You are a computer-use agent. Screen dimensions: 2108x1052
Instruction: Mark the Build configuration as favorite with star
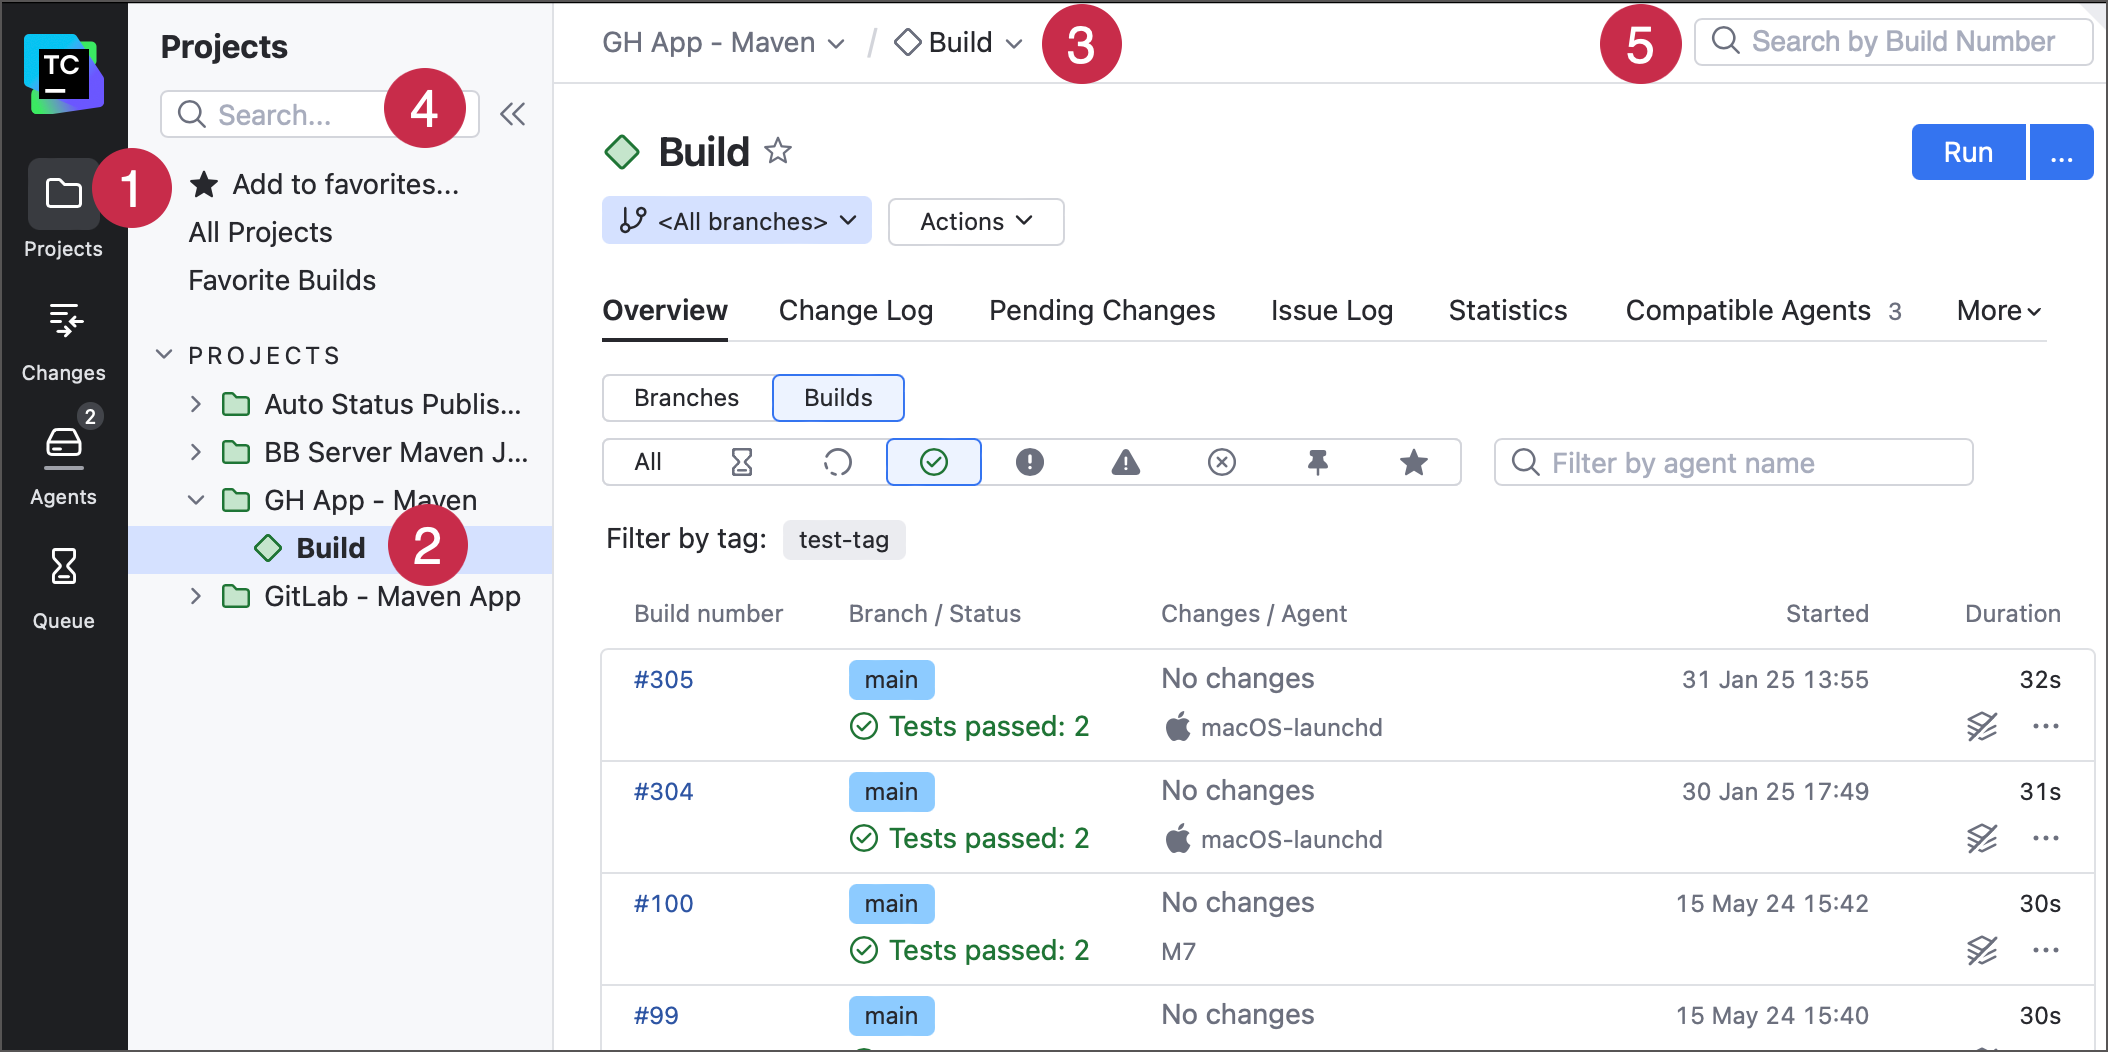click(779, 152)
